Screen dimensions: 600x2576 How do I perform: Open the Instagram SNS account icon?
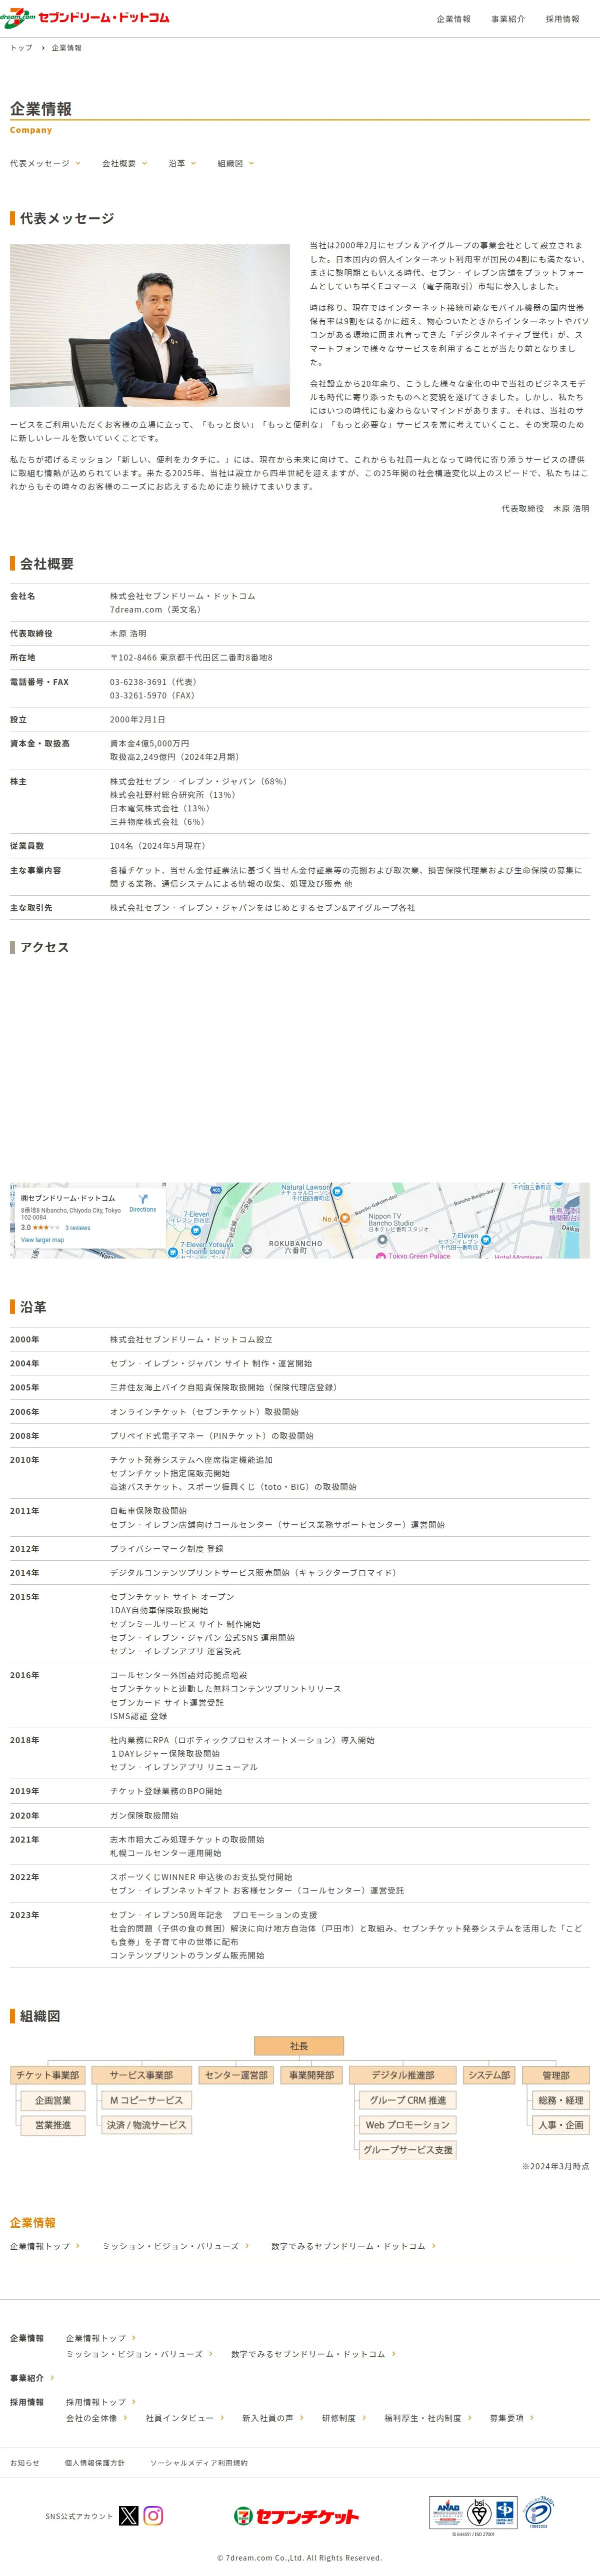point(153,2515)
